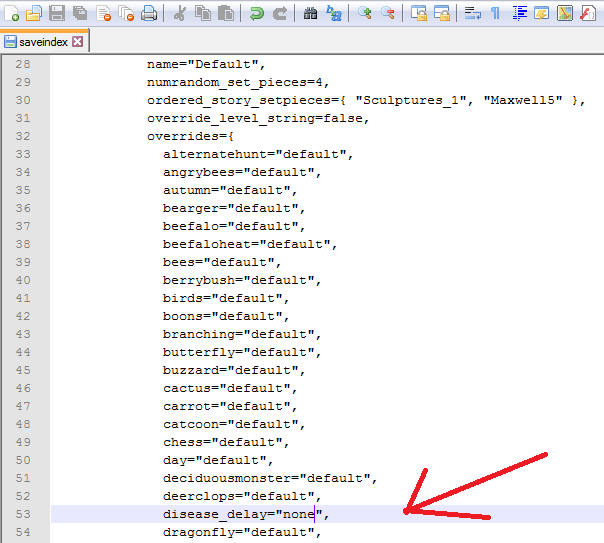Click the beefaloheat="default" line
604x543 pixels.
click(250, 244)
